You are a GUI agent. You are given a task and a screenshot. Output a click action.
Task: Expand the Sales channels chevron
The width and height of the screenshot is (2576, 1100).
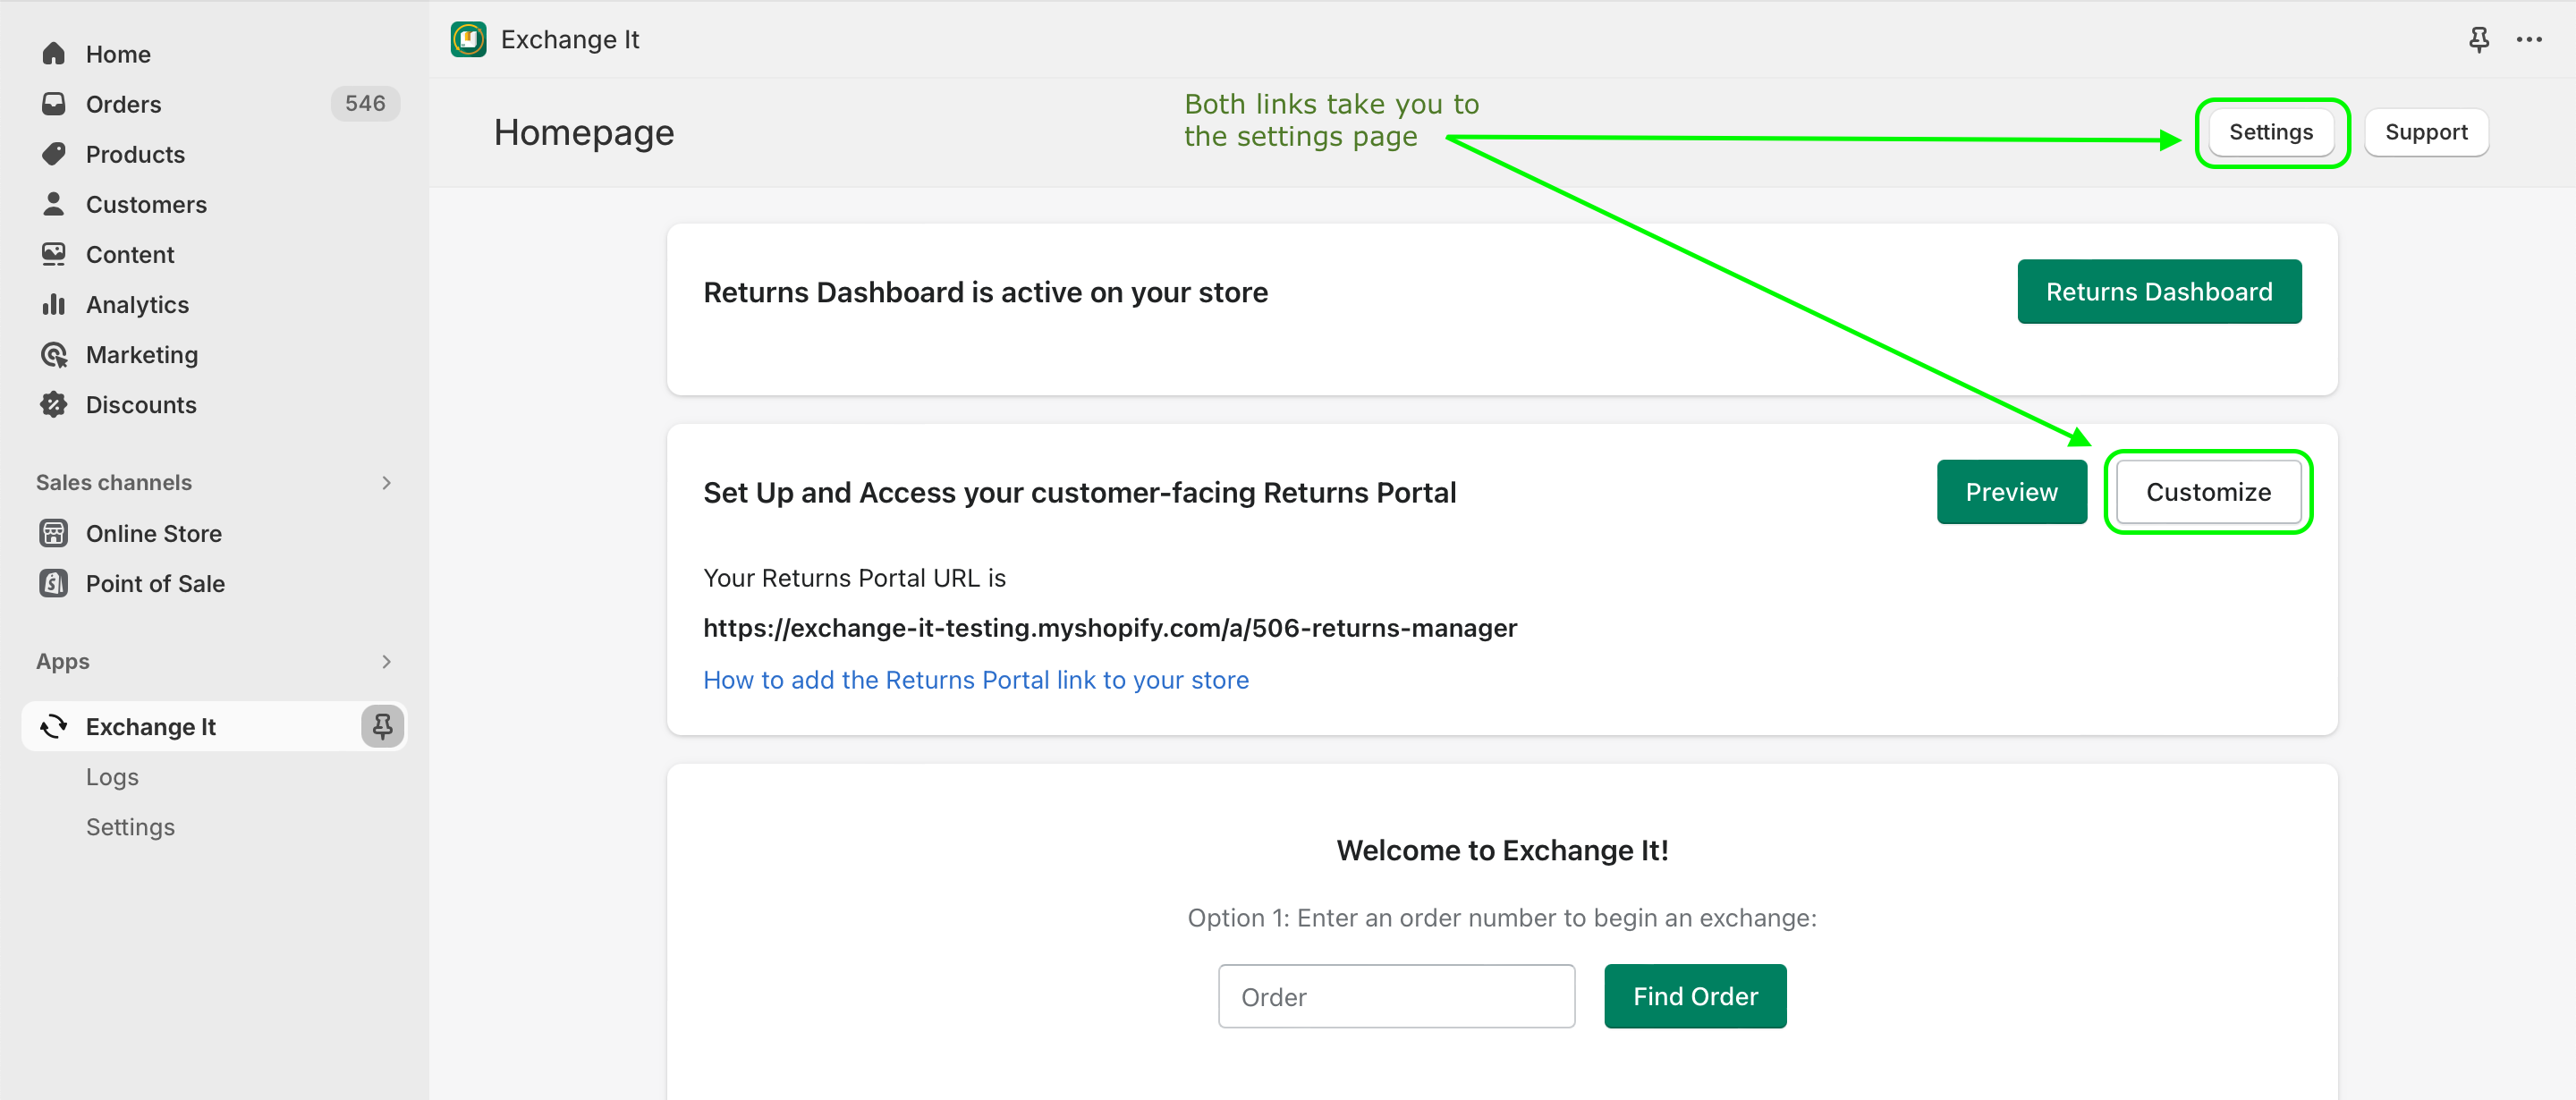tap(386, 483)
